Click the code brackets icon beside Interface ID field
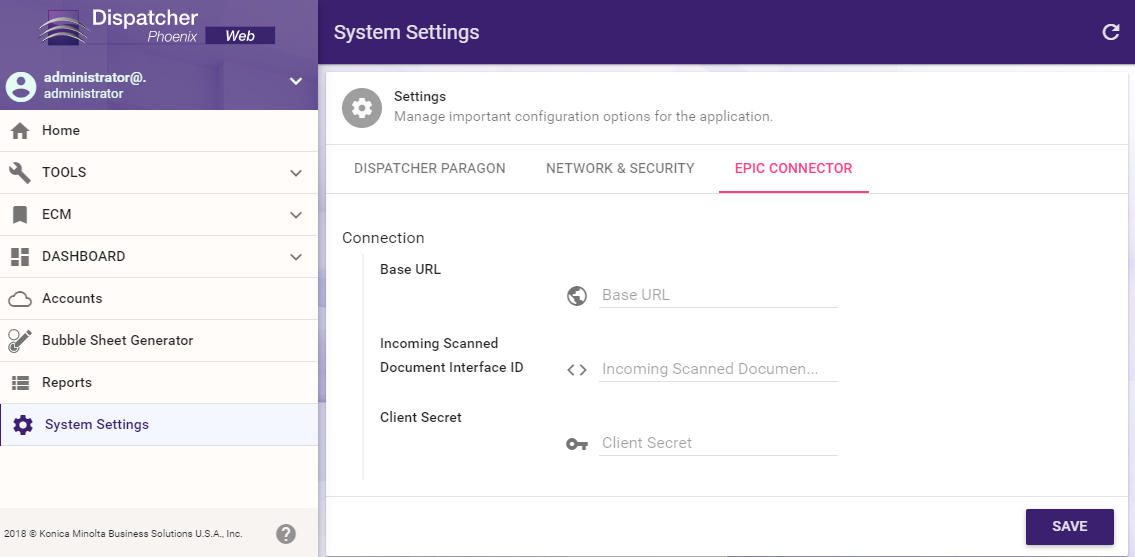 [577, 370]
